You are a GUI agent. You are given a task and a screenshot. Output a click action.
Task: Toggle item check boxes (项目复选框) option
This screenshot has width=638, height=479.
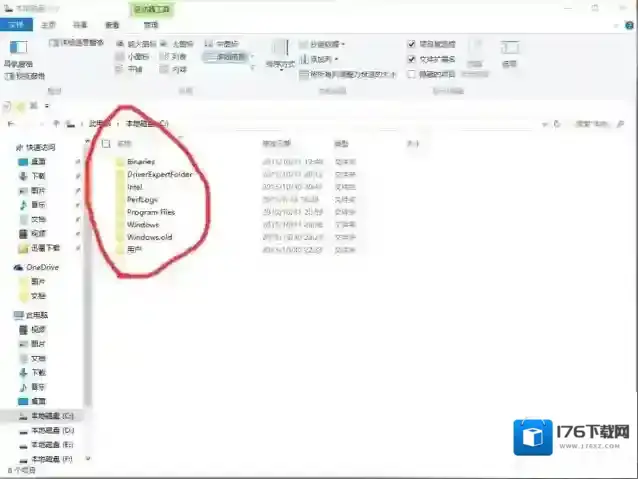(411, 44)
